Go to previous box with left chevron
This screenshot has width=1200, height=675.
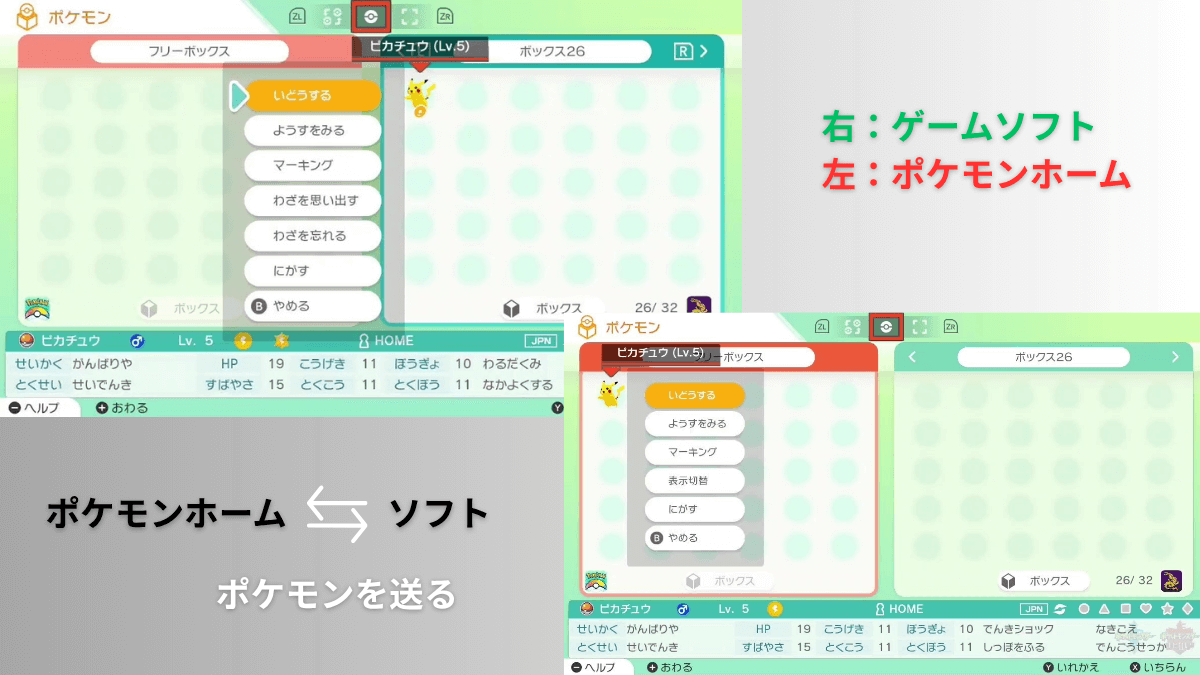click(912, 357)
